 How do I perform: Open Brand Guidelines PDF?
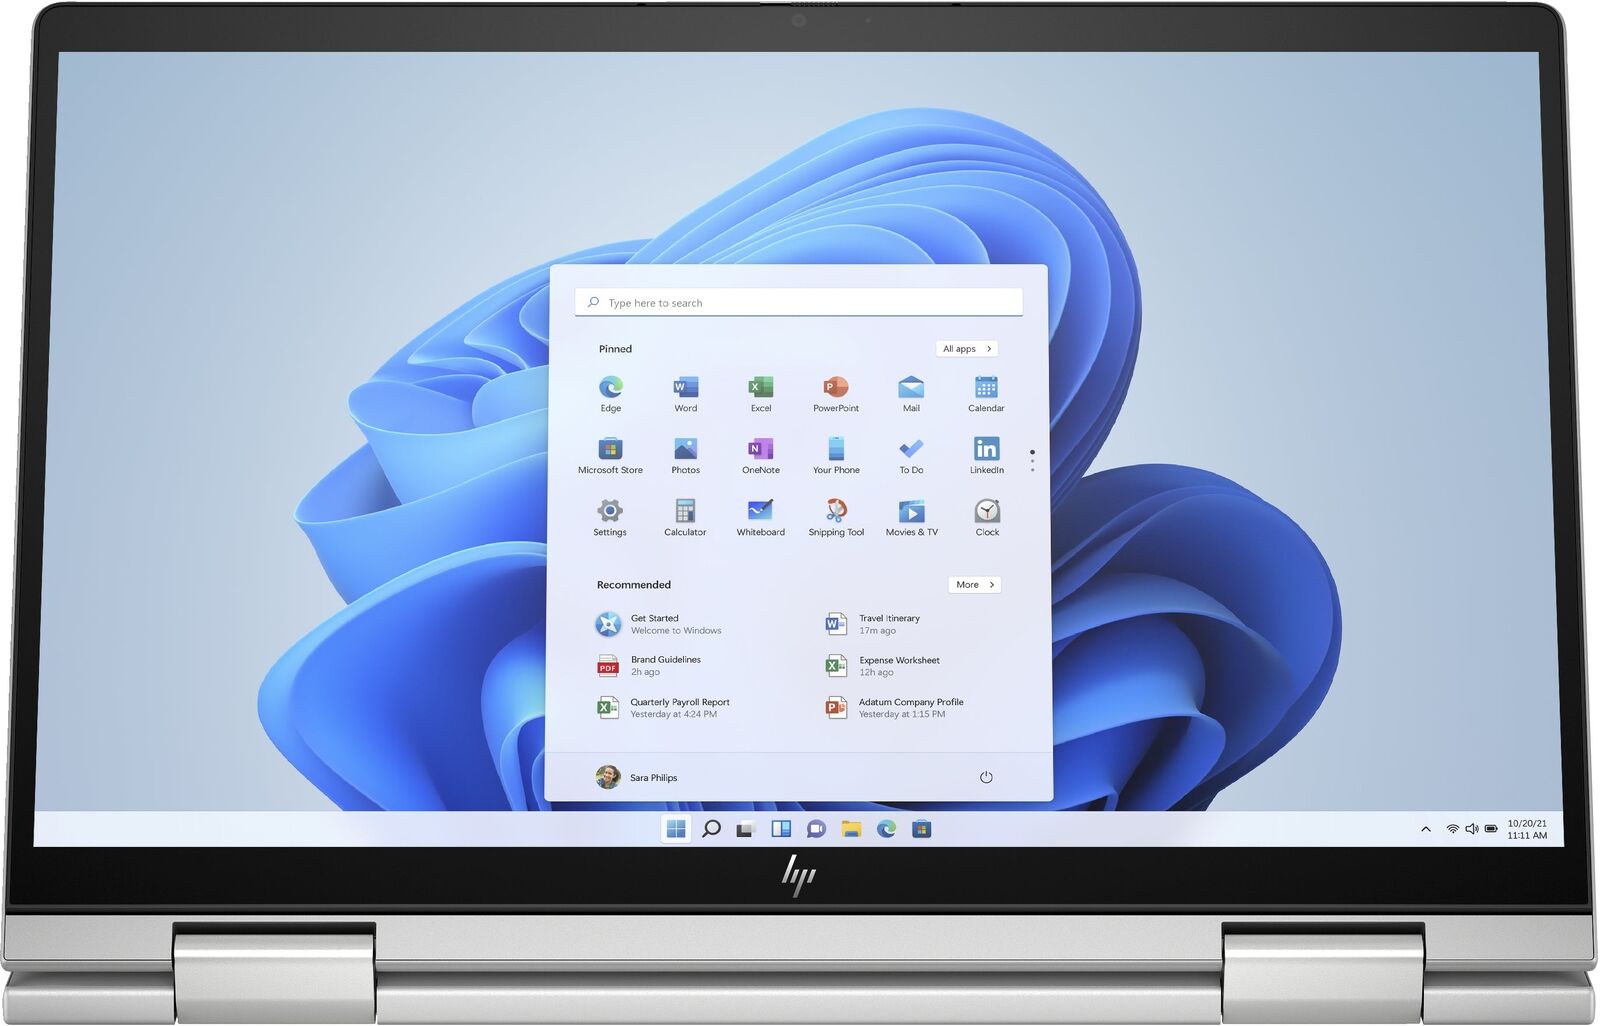(649, 666)
